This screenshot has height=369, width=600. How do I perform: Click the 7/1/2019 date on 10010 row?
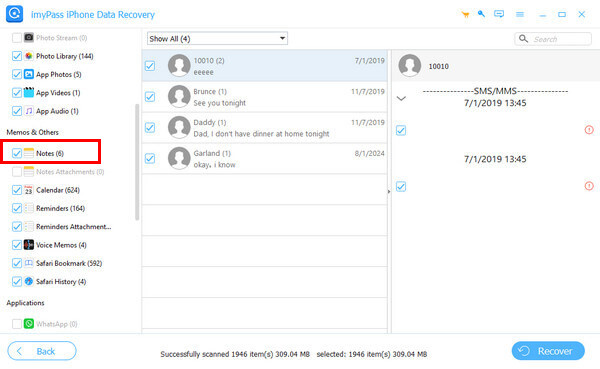click(x=369, y=60)
